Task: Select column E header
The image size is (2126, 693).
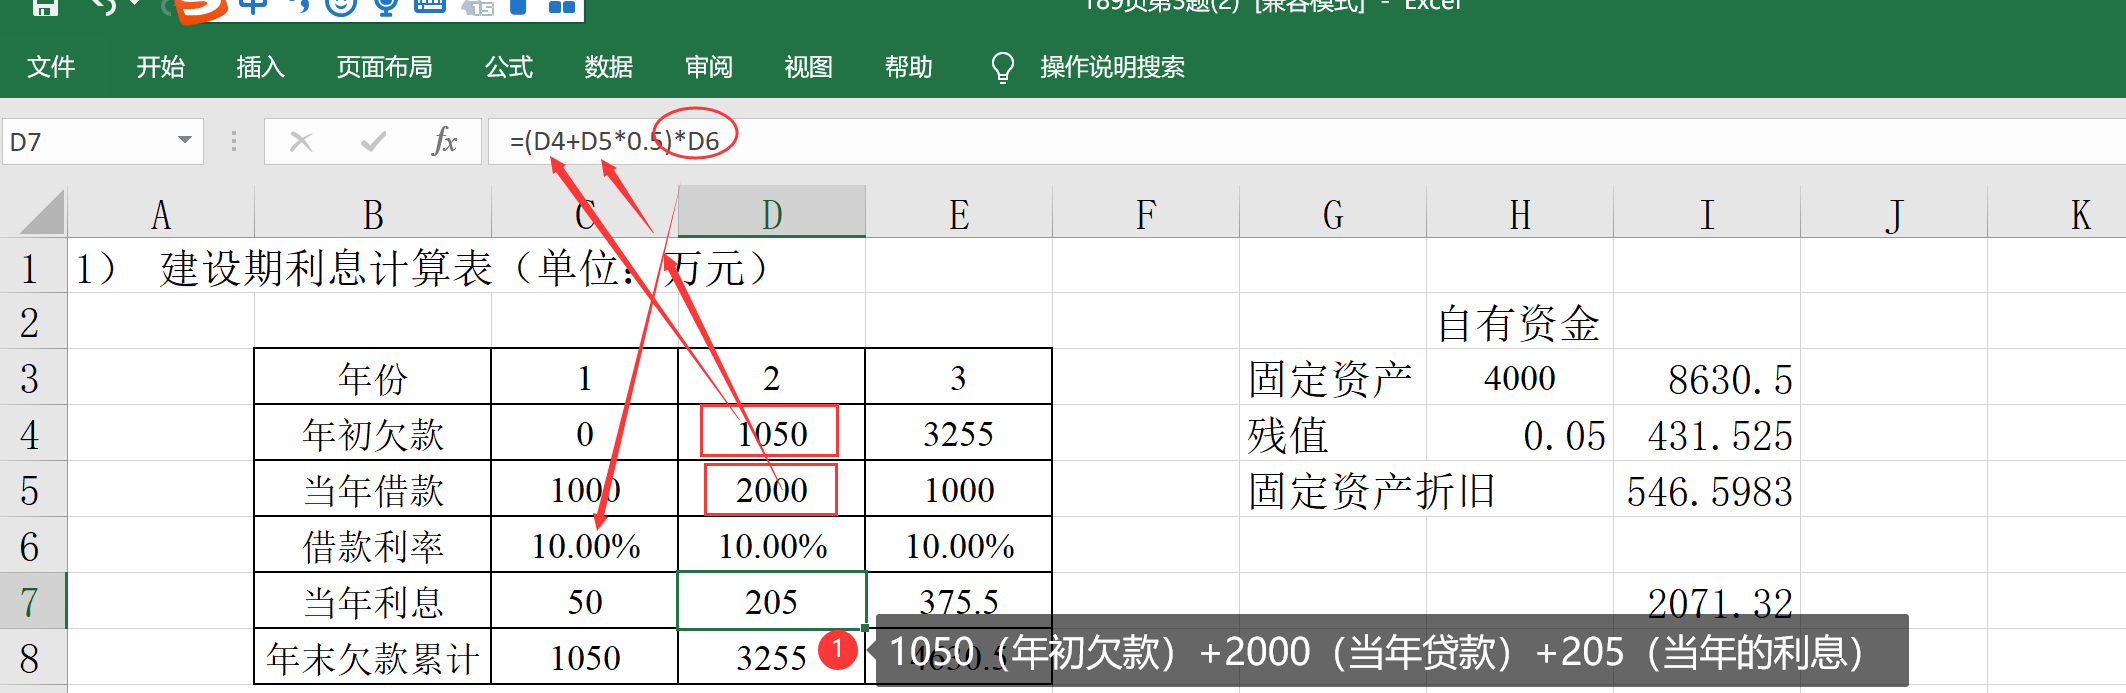Action: pos(959,213)
